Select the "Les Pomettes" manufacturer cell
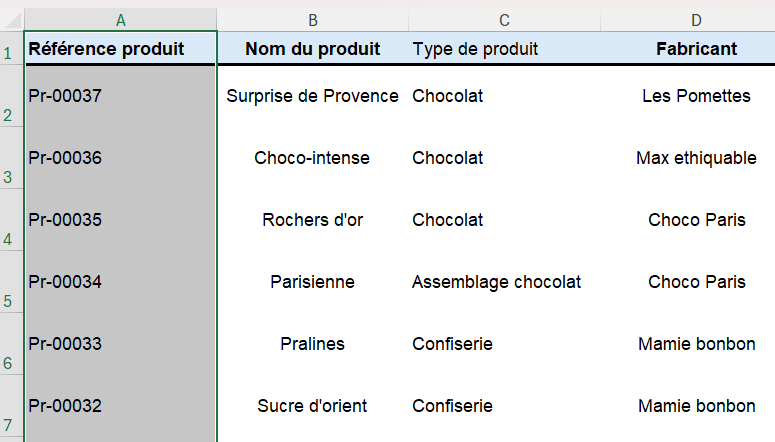The width and height of the screenshot is (775, 442). 696,96
